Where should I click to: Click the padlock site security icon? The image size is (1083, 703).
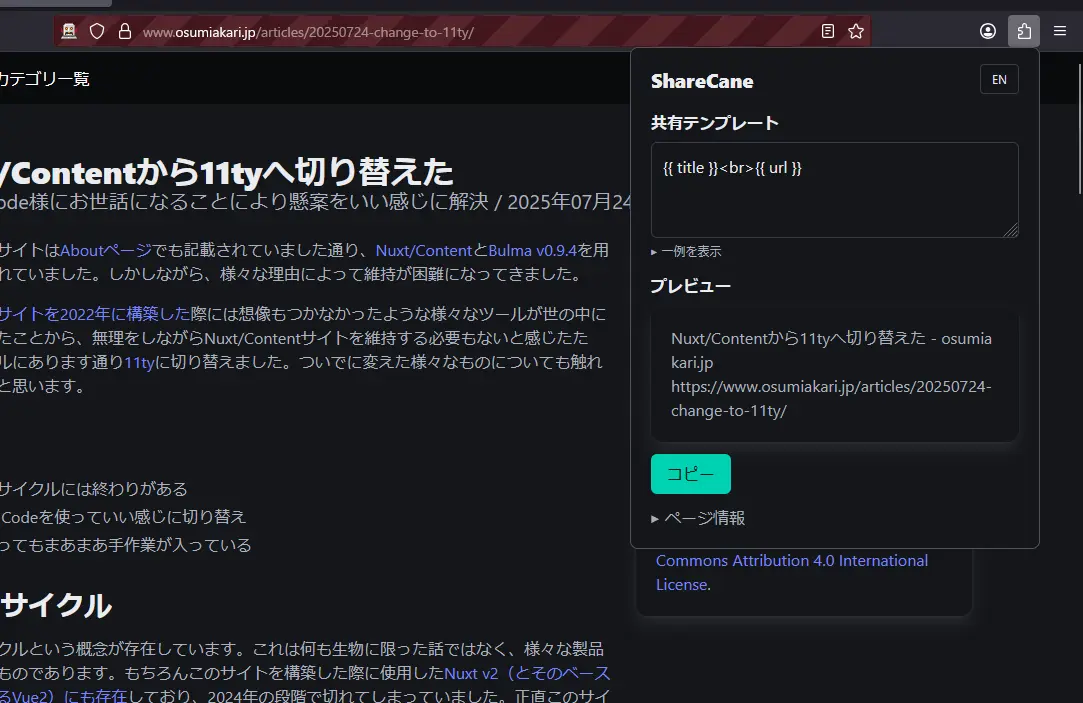[124, 31]
